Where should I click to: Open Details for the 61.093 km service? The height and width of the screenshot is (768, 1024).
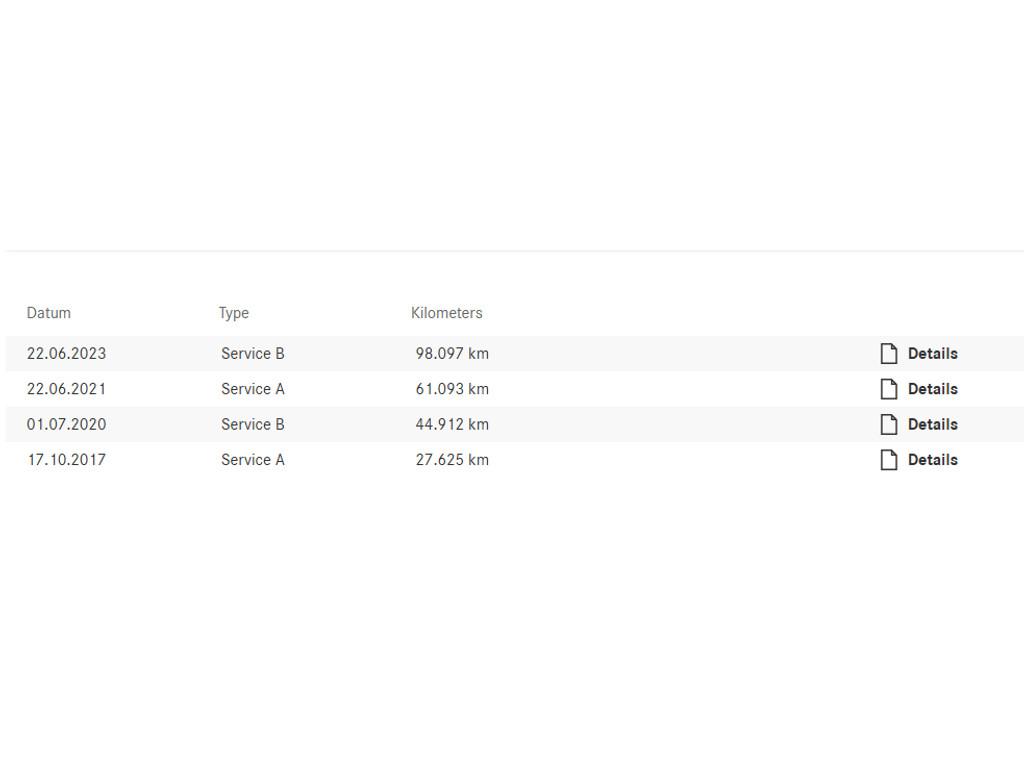click(x=932, y=389)
